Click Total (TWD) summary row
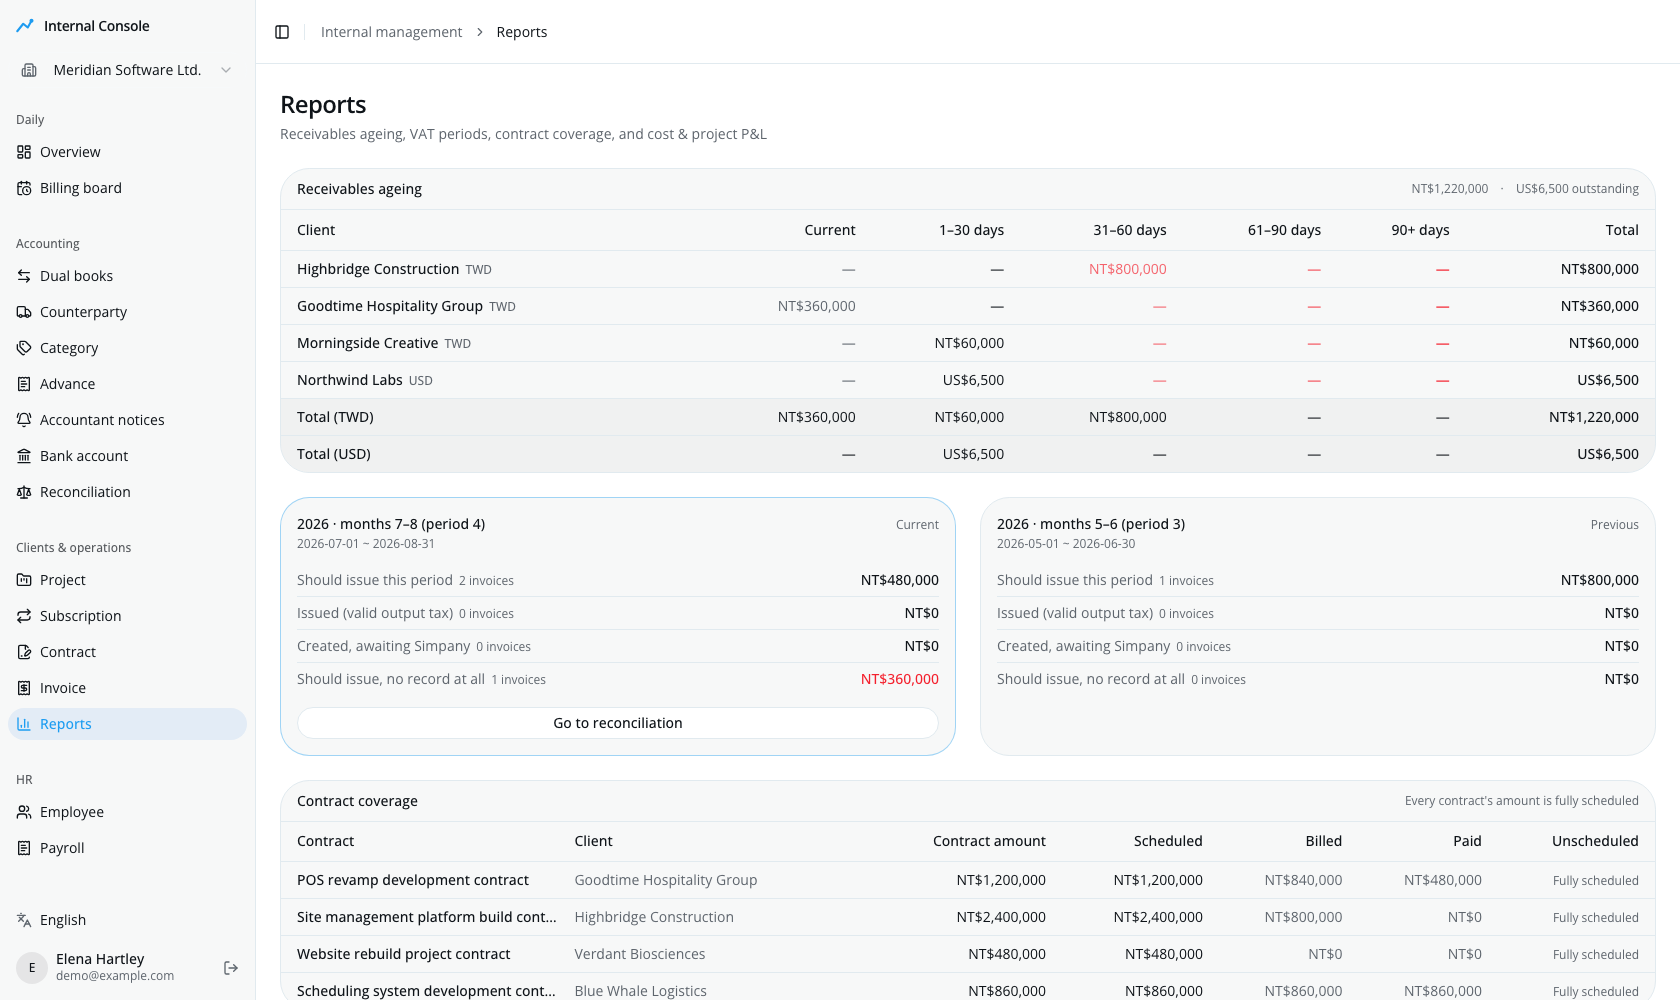Viewport: 1680px width, 1000px height. point(968,417)
